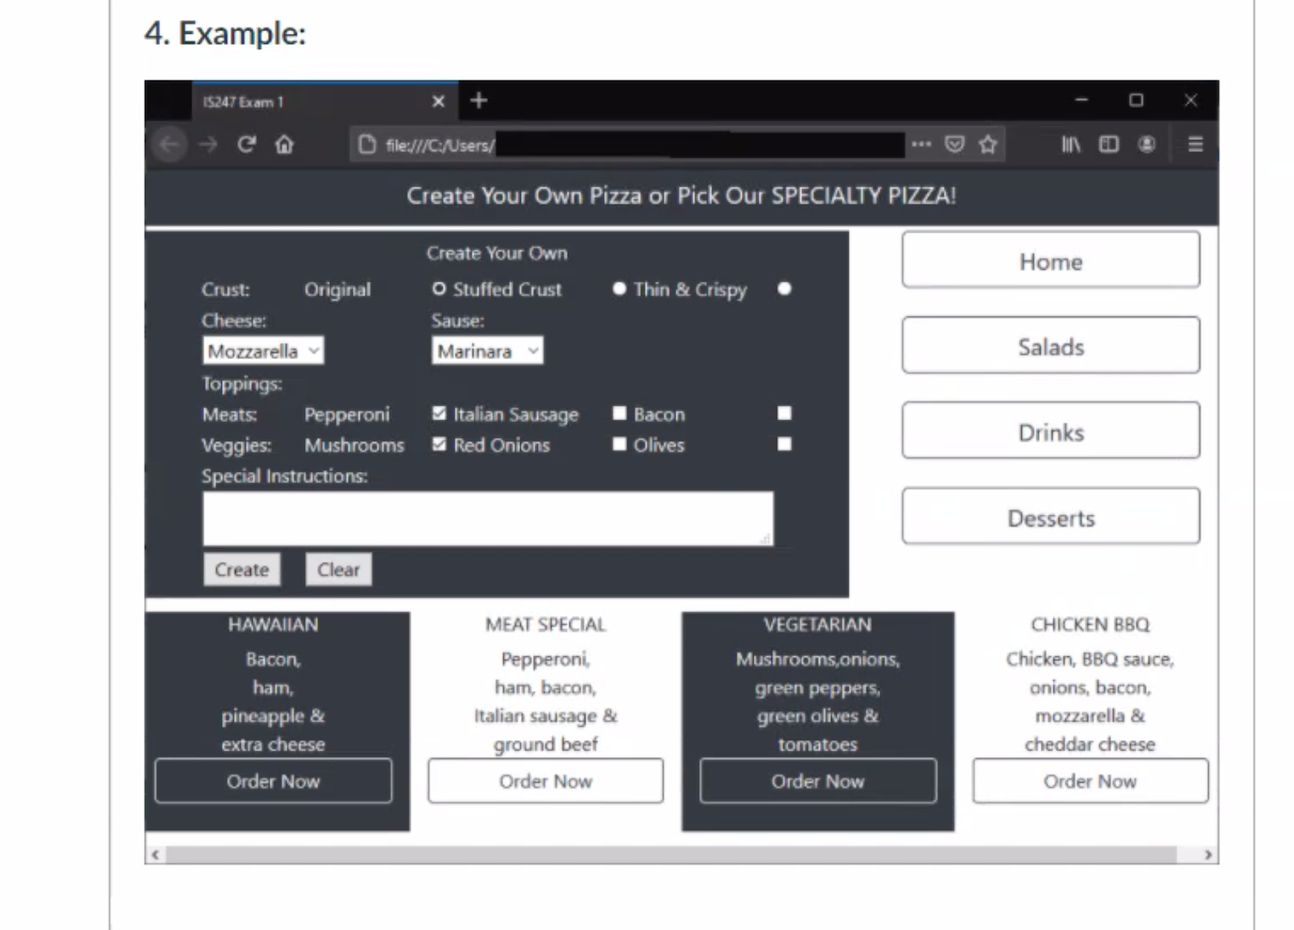Screen dimensions: 1294x930
Task: Order the HAWAIIAN specialty pizza
Action: (x=273, y=781)
